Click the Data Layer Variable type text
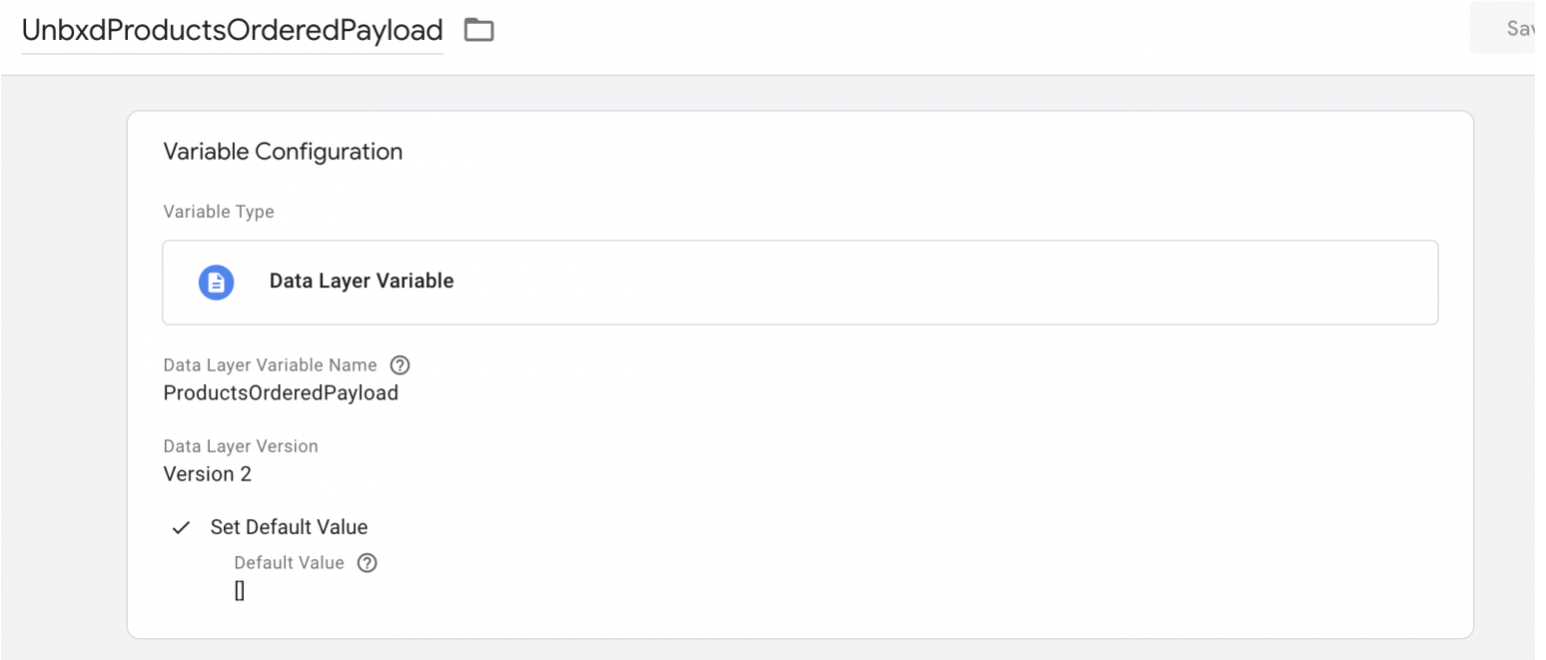This screenshot has height=660, width=1546. click(361, 281)
